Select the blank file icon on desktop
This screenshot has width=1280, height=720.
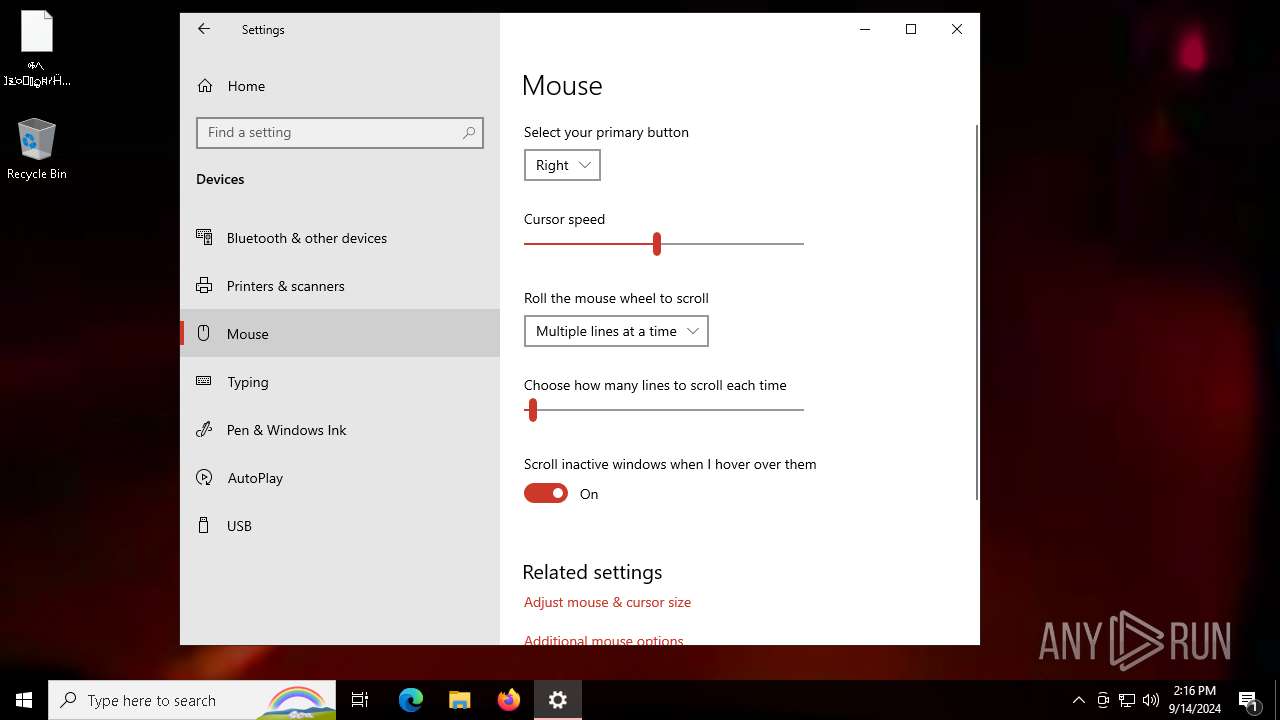click(37, 48)
